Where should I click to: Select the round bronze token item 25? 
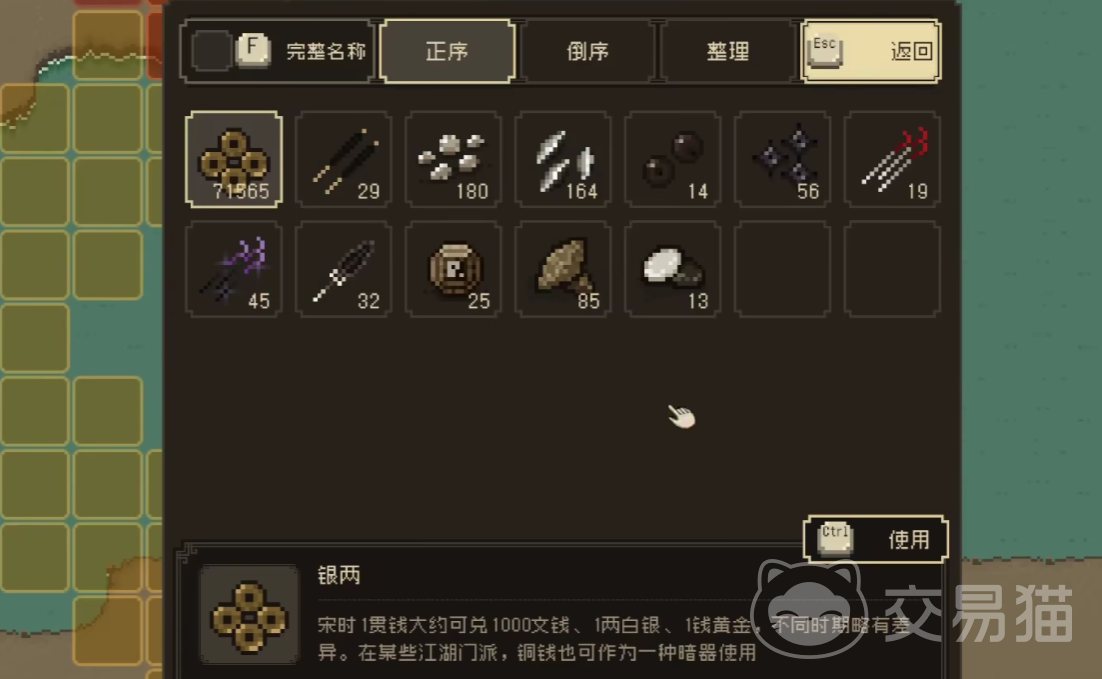(453, 269)
